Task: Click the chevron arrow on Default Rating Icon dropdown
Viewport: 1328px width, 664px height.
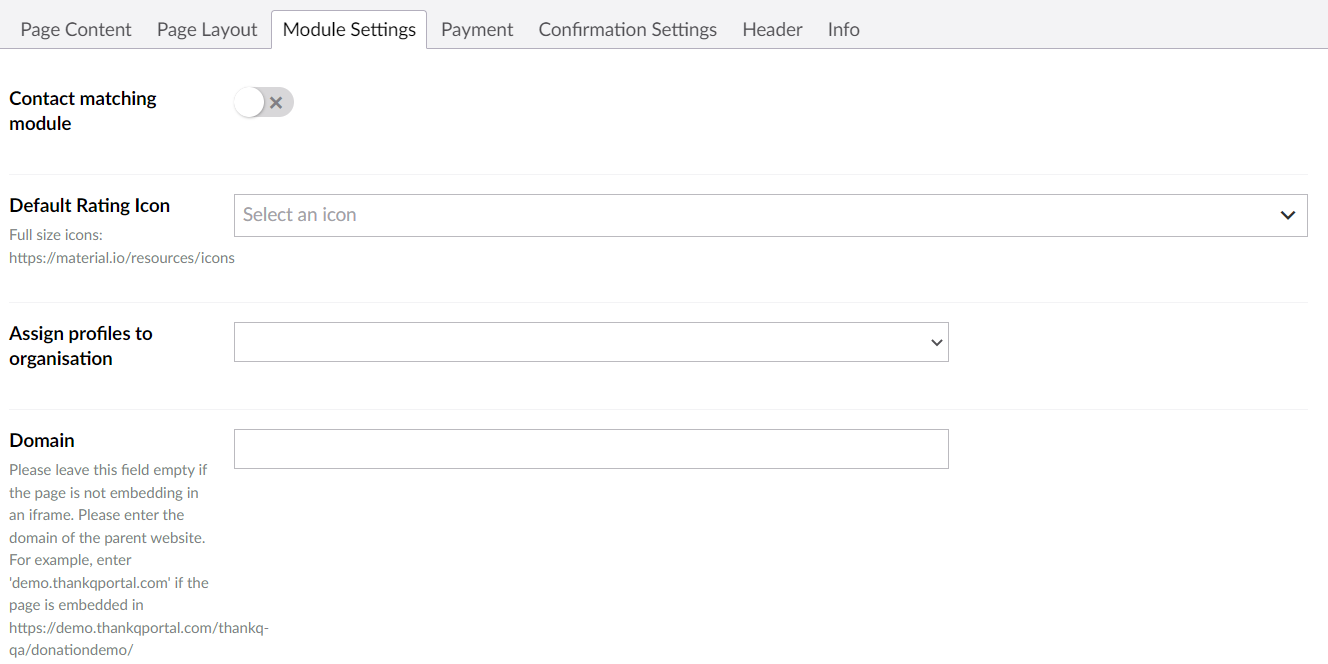Action: pos(1288,215)
